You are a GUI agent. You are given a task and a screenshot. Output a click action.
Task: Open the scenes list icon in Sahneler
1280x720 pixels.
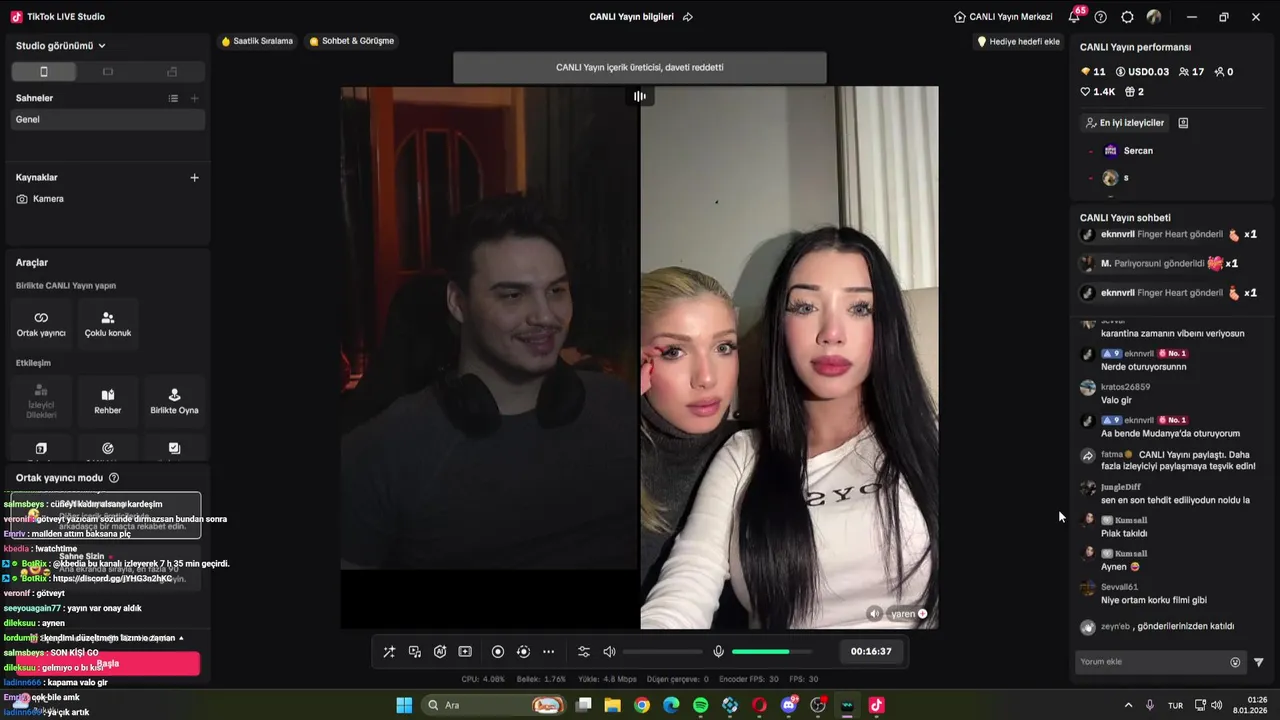[173, 98]
